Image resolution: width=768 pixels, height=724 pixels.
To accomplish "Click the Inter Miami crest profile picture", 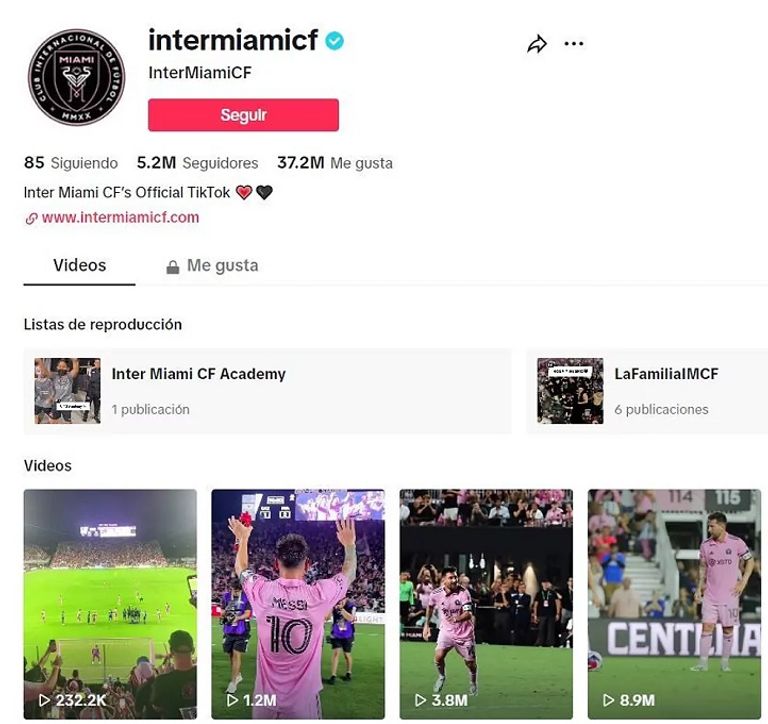I will coord(76,77).
